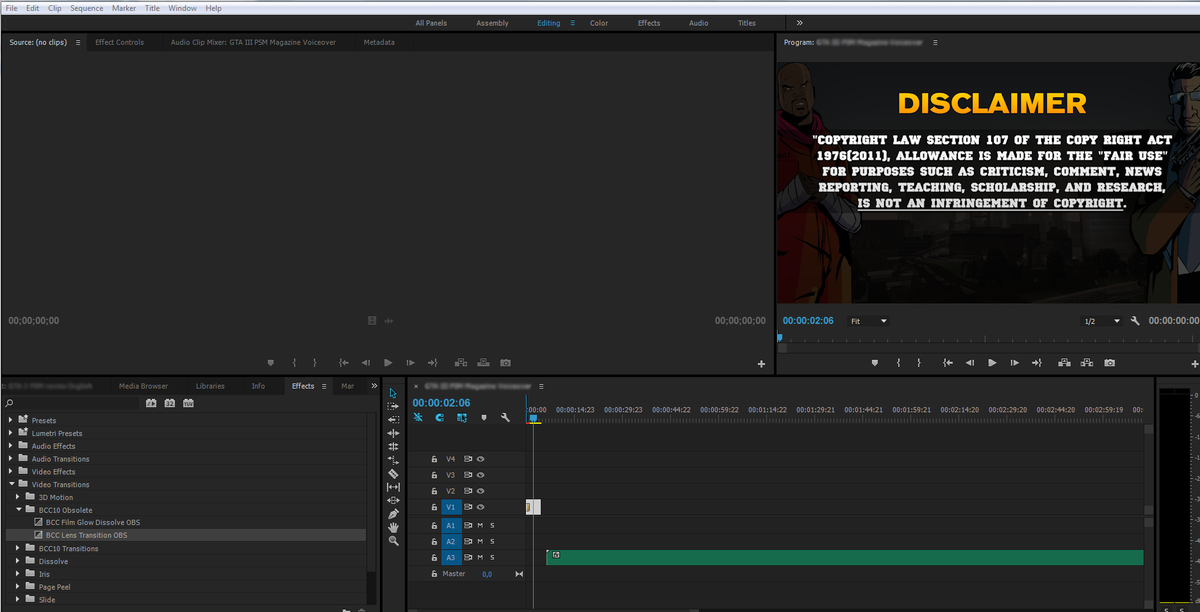This screenshot has height=612, width=1200.
Task: Switch to Effect Controls tab
Action: pos(119,42)
